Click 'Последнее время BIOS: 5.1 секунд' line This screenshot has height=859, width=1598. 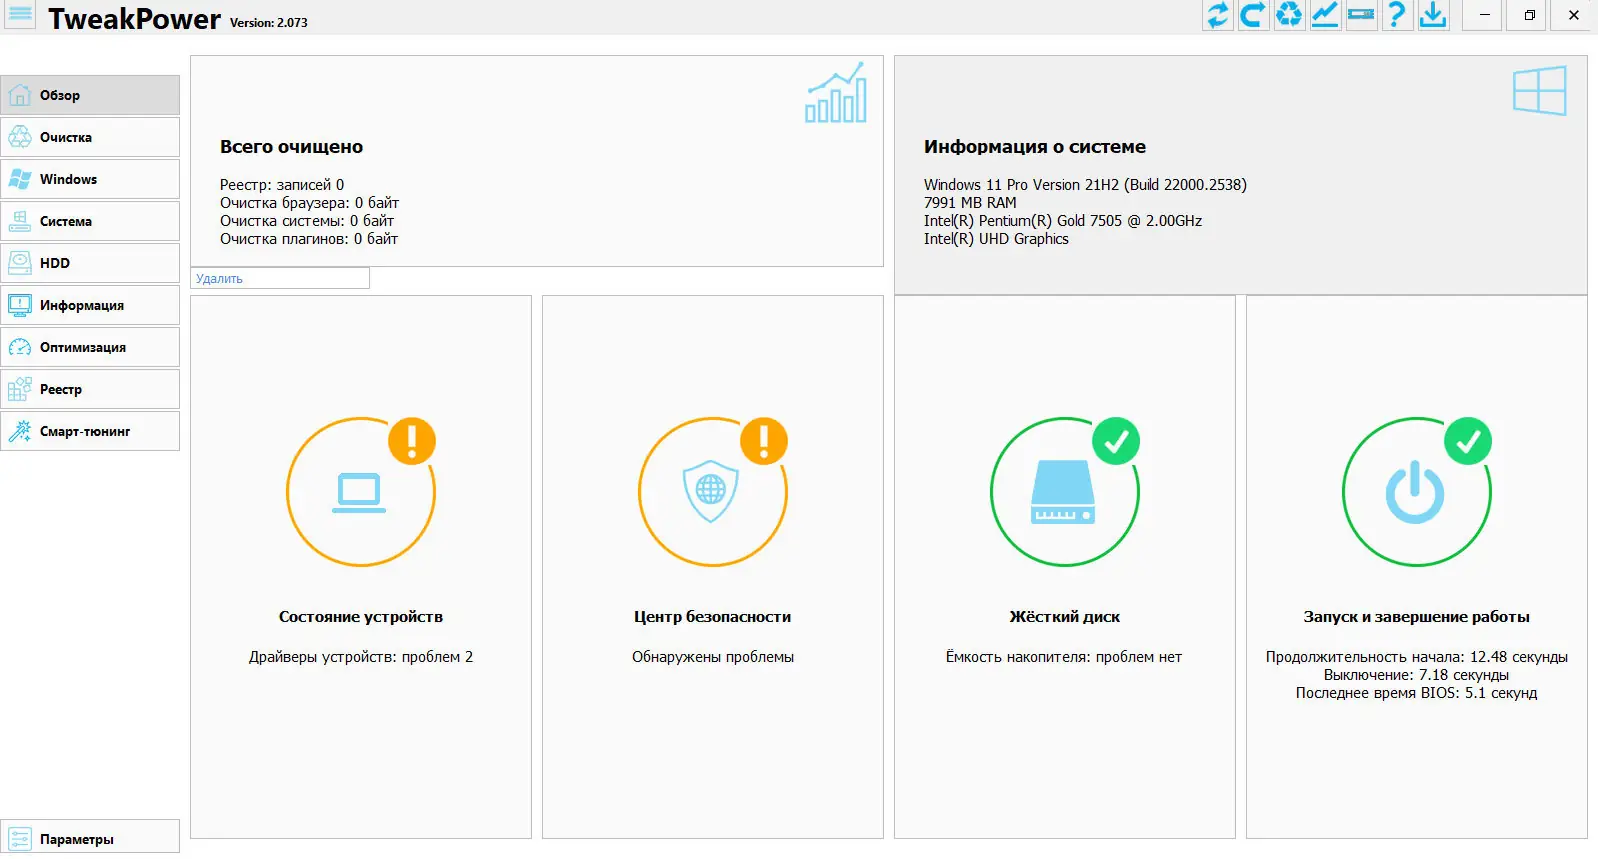point(1416,693)
